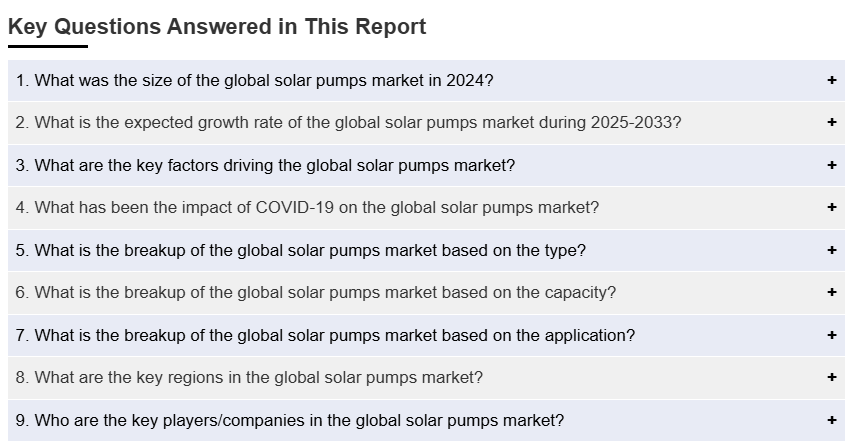Click plus icon beside COVID-19 impact question
The height and width of the screenshot is (448, 850).
point(831,208)
